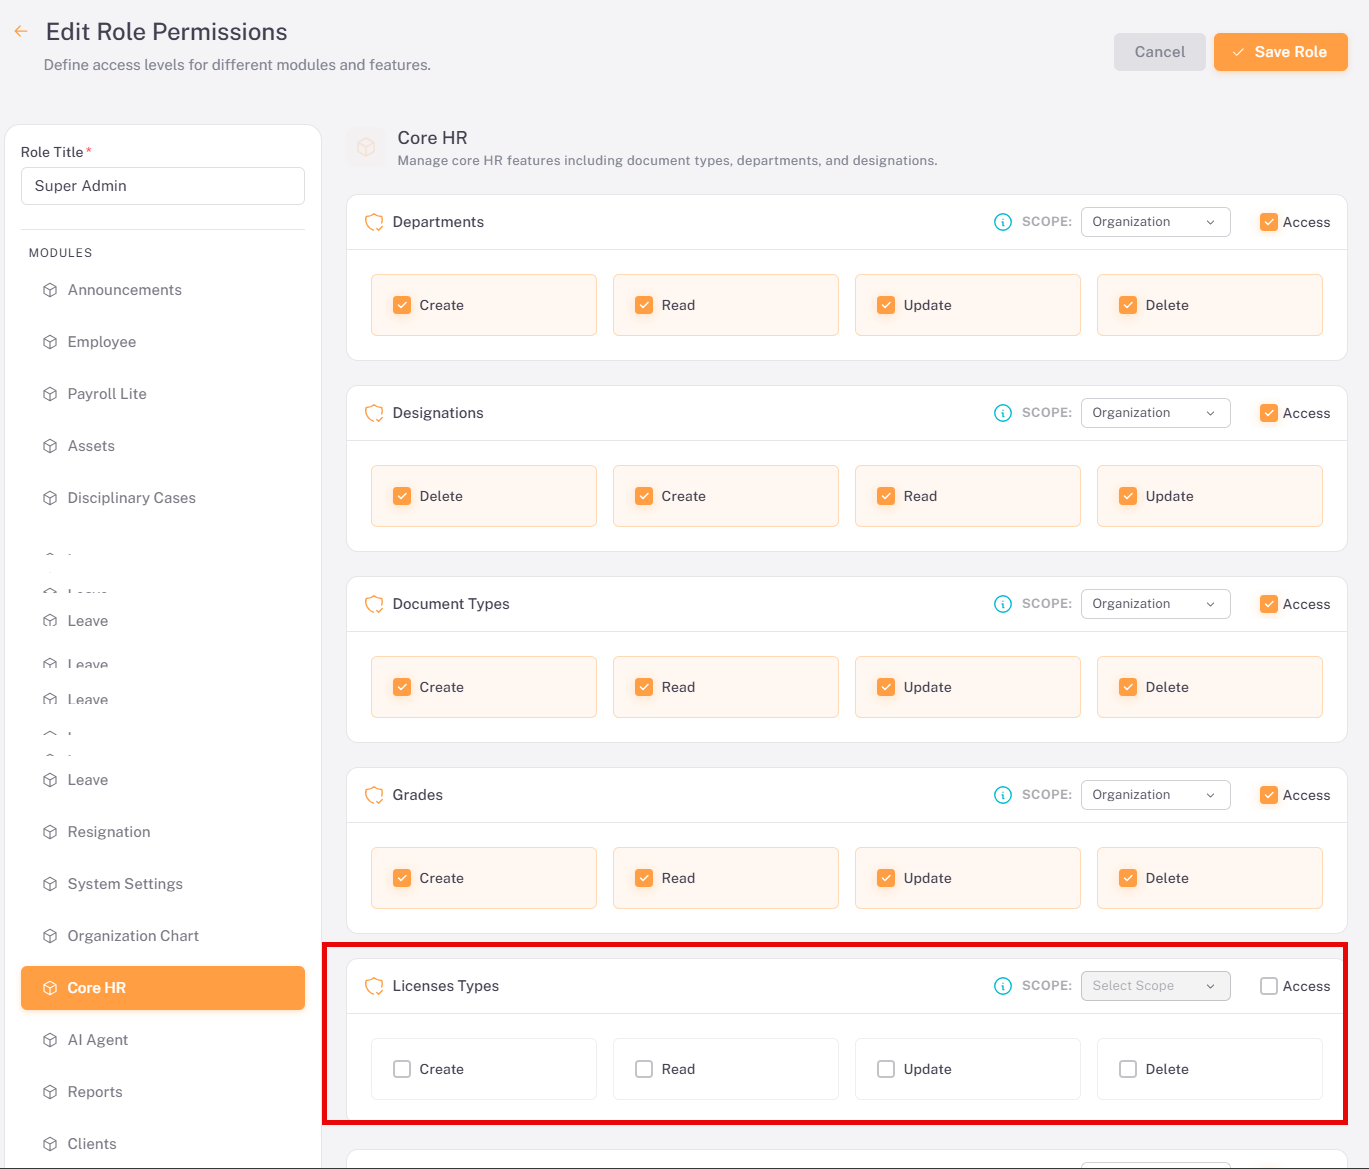1369x1169 pixels.
Task: Click the shield icon next to Departments
Action: click(374, 222)
